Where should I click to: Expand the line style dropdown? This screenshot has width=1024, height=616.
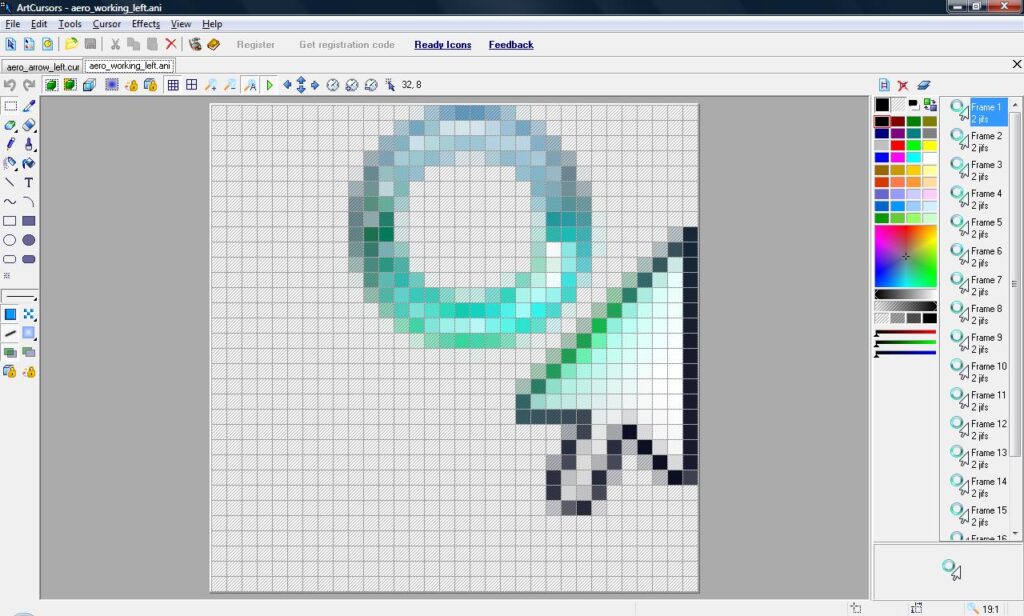click(20, 297)
